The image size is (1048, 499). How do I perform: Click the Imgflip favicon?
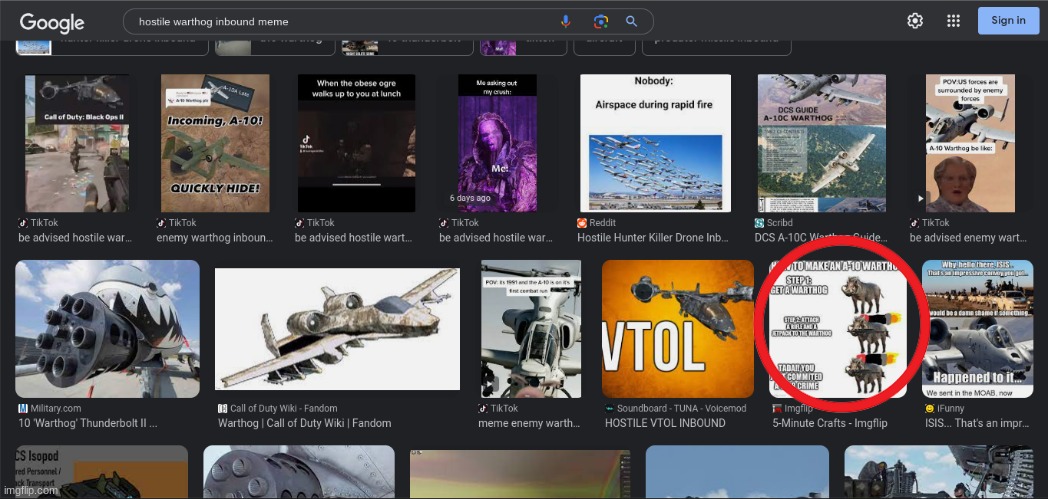point(777,408)
